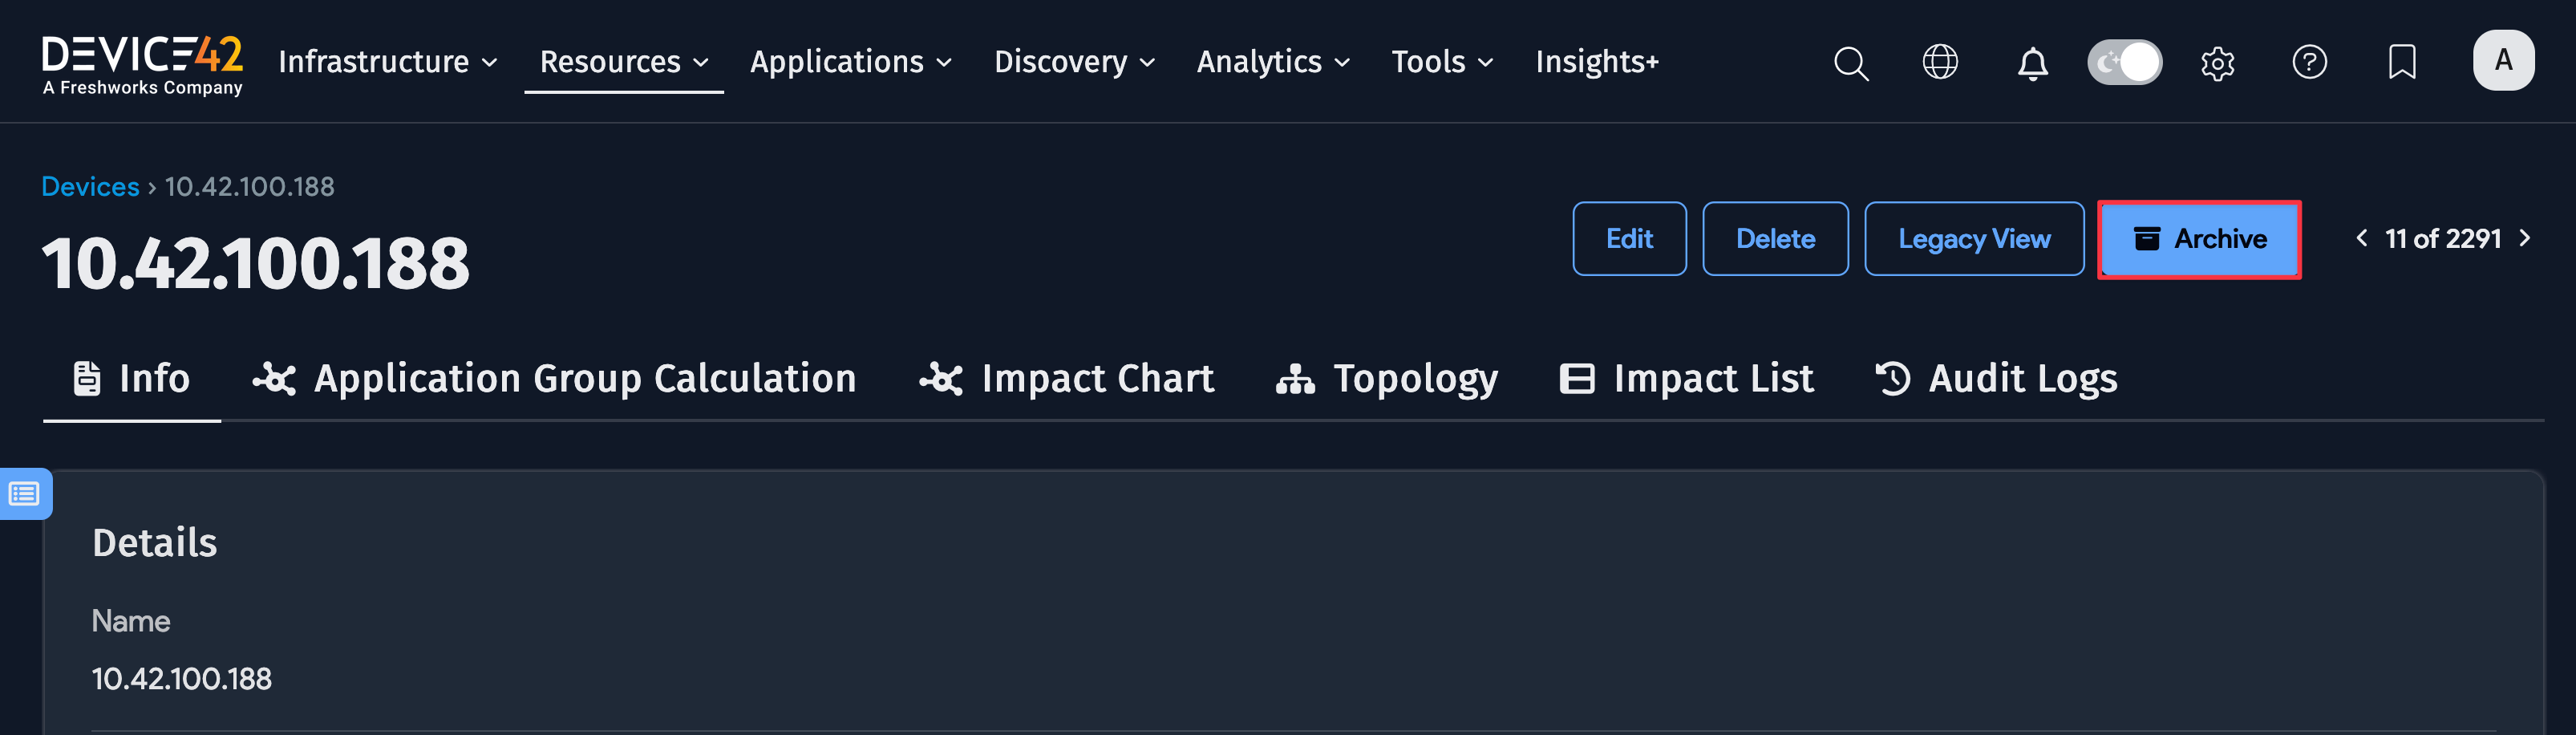Click the Legacy View button
Image resolution: width=2576 pixels, height=735 pixels.
coord(1974,239)
